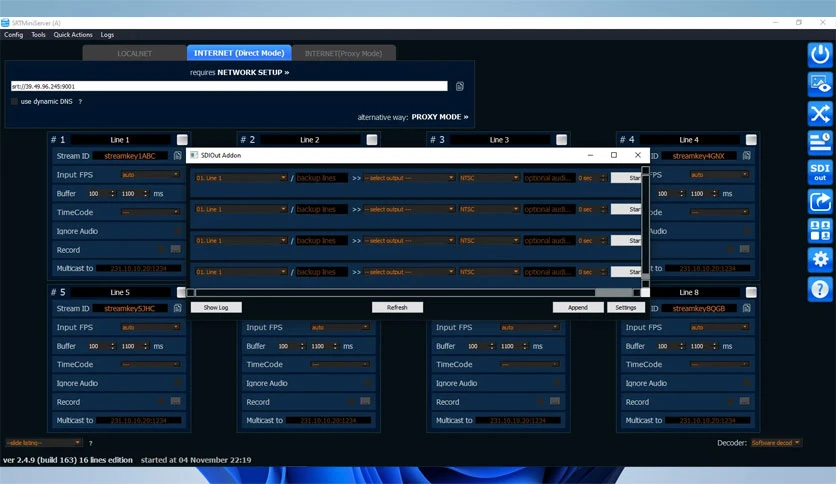This screenshot has height=484, width=836.
Task: Open the PROXY MODE » link
Action: pyautogui.click(x=440, y=117)
